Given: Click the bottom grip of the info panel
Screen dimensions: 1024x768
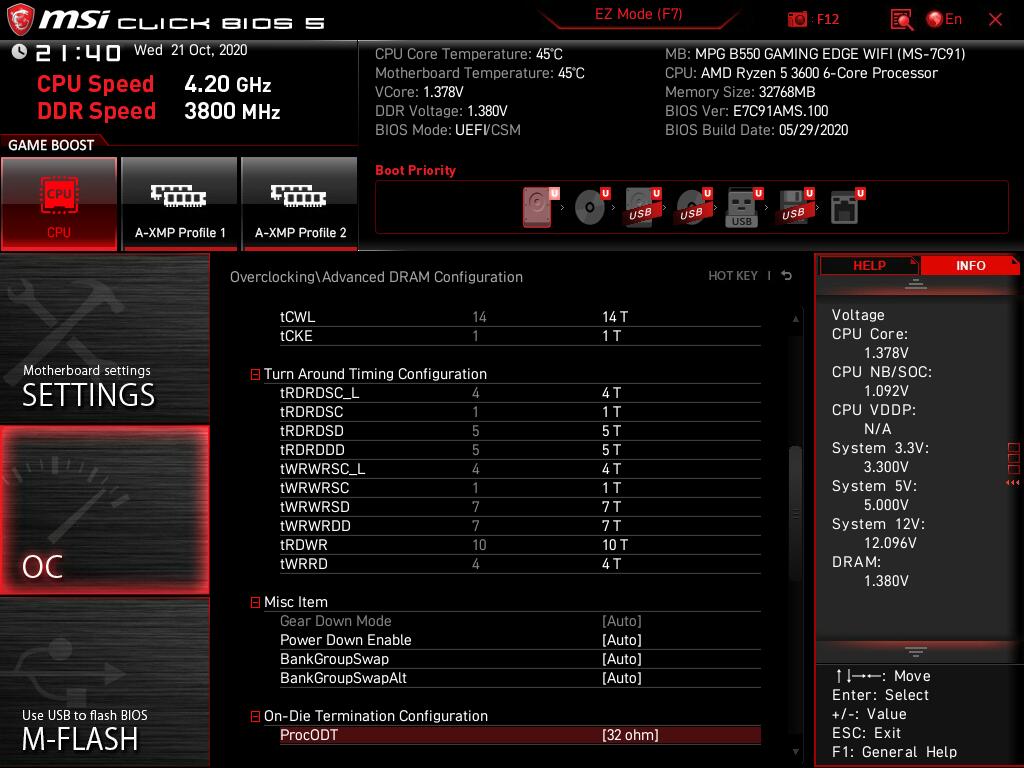Looking at the screenshot, I should point(916,652).
